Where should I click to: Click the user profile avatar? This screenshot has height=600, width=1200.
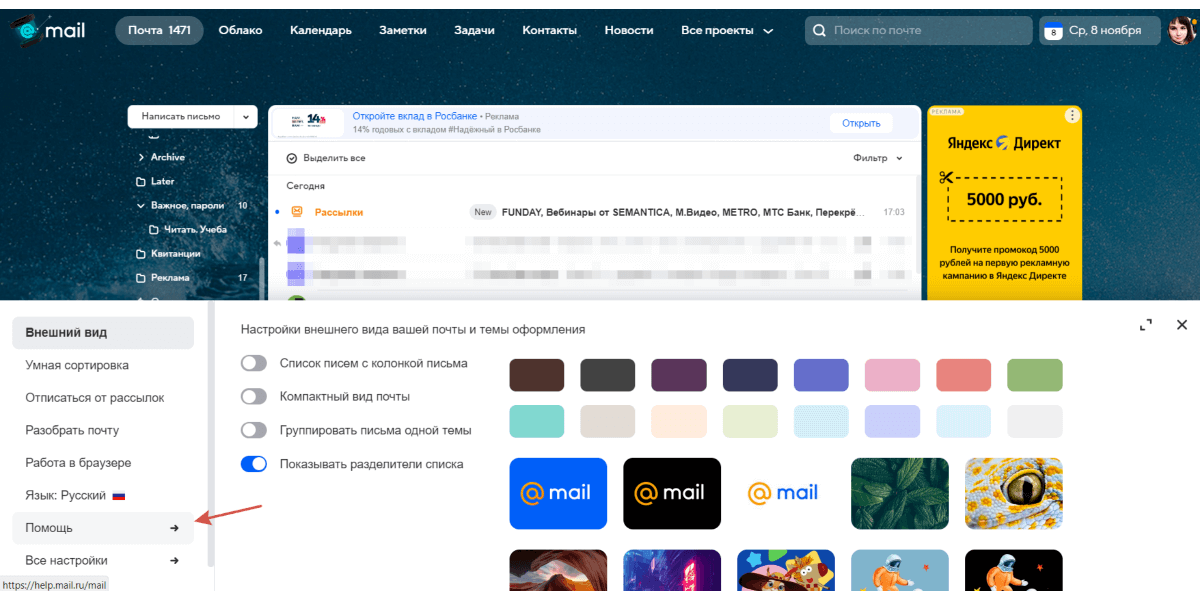pyautogui.click(x=1181, y=31)
